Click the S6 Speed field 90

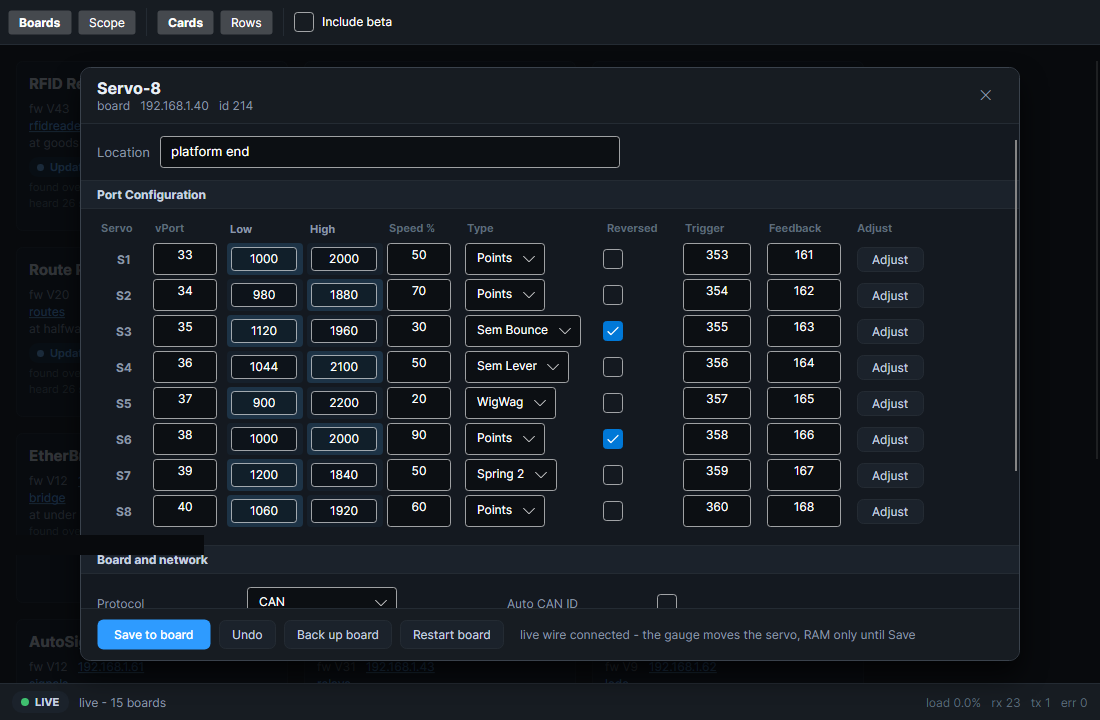pyautogui.click(x=419, y=439)
